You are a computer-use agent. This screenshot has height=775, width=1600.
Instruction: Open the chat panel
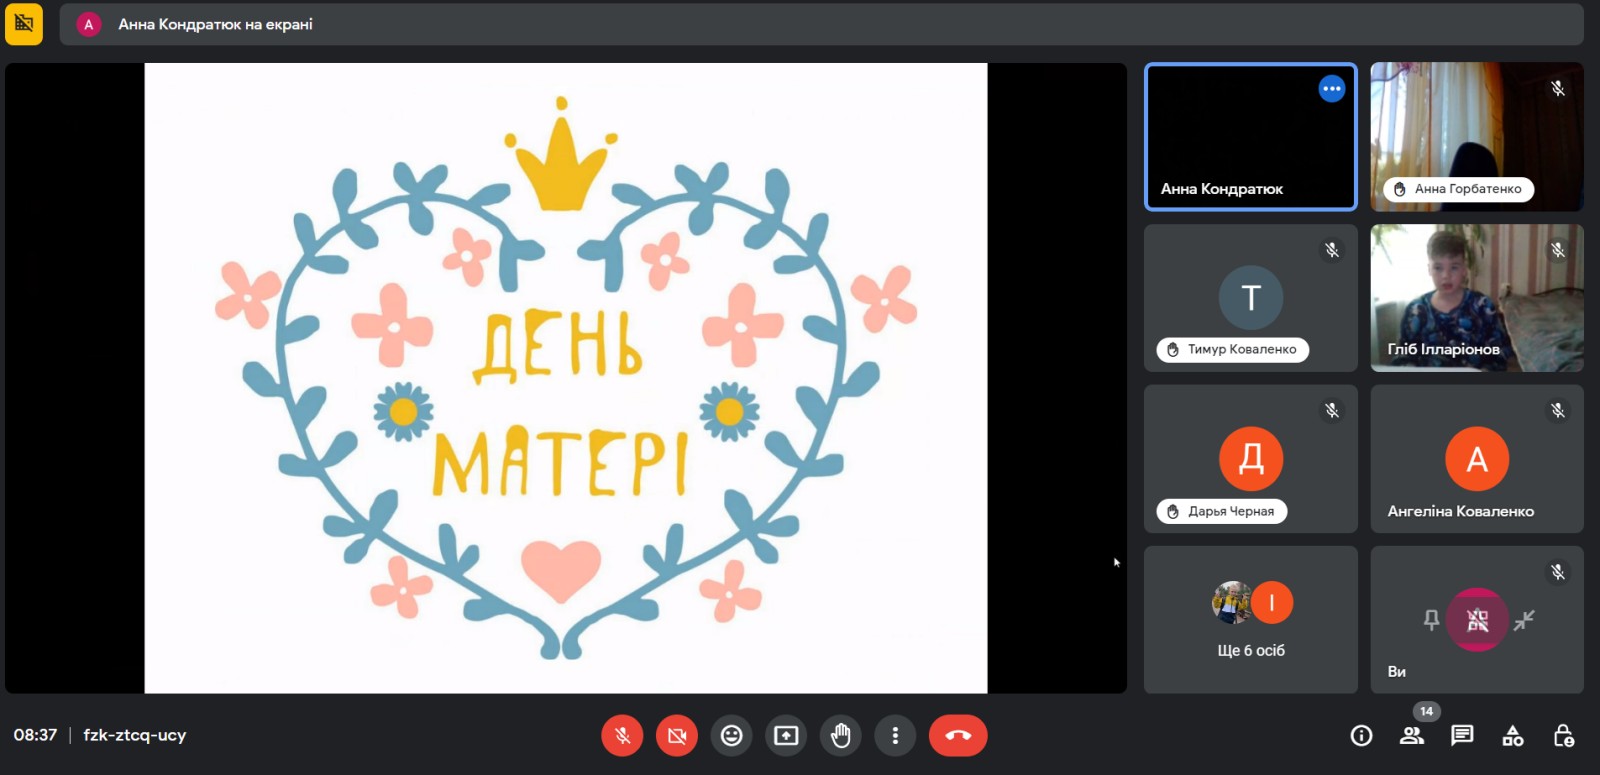[x=1462, y=736]
